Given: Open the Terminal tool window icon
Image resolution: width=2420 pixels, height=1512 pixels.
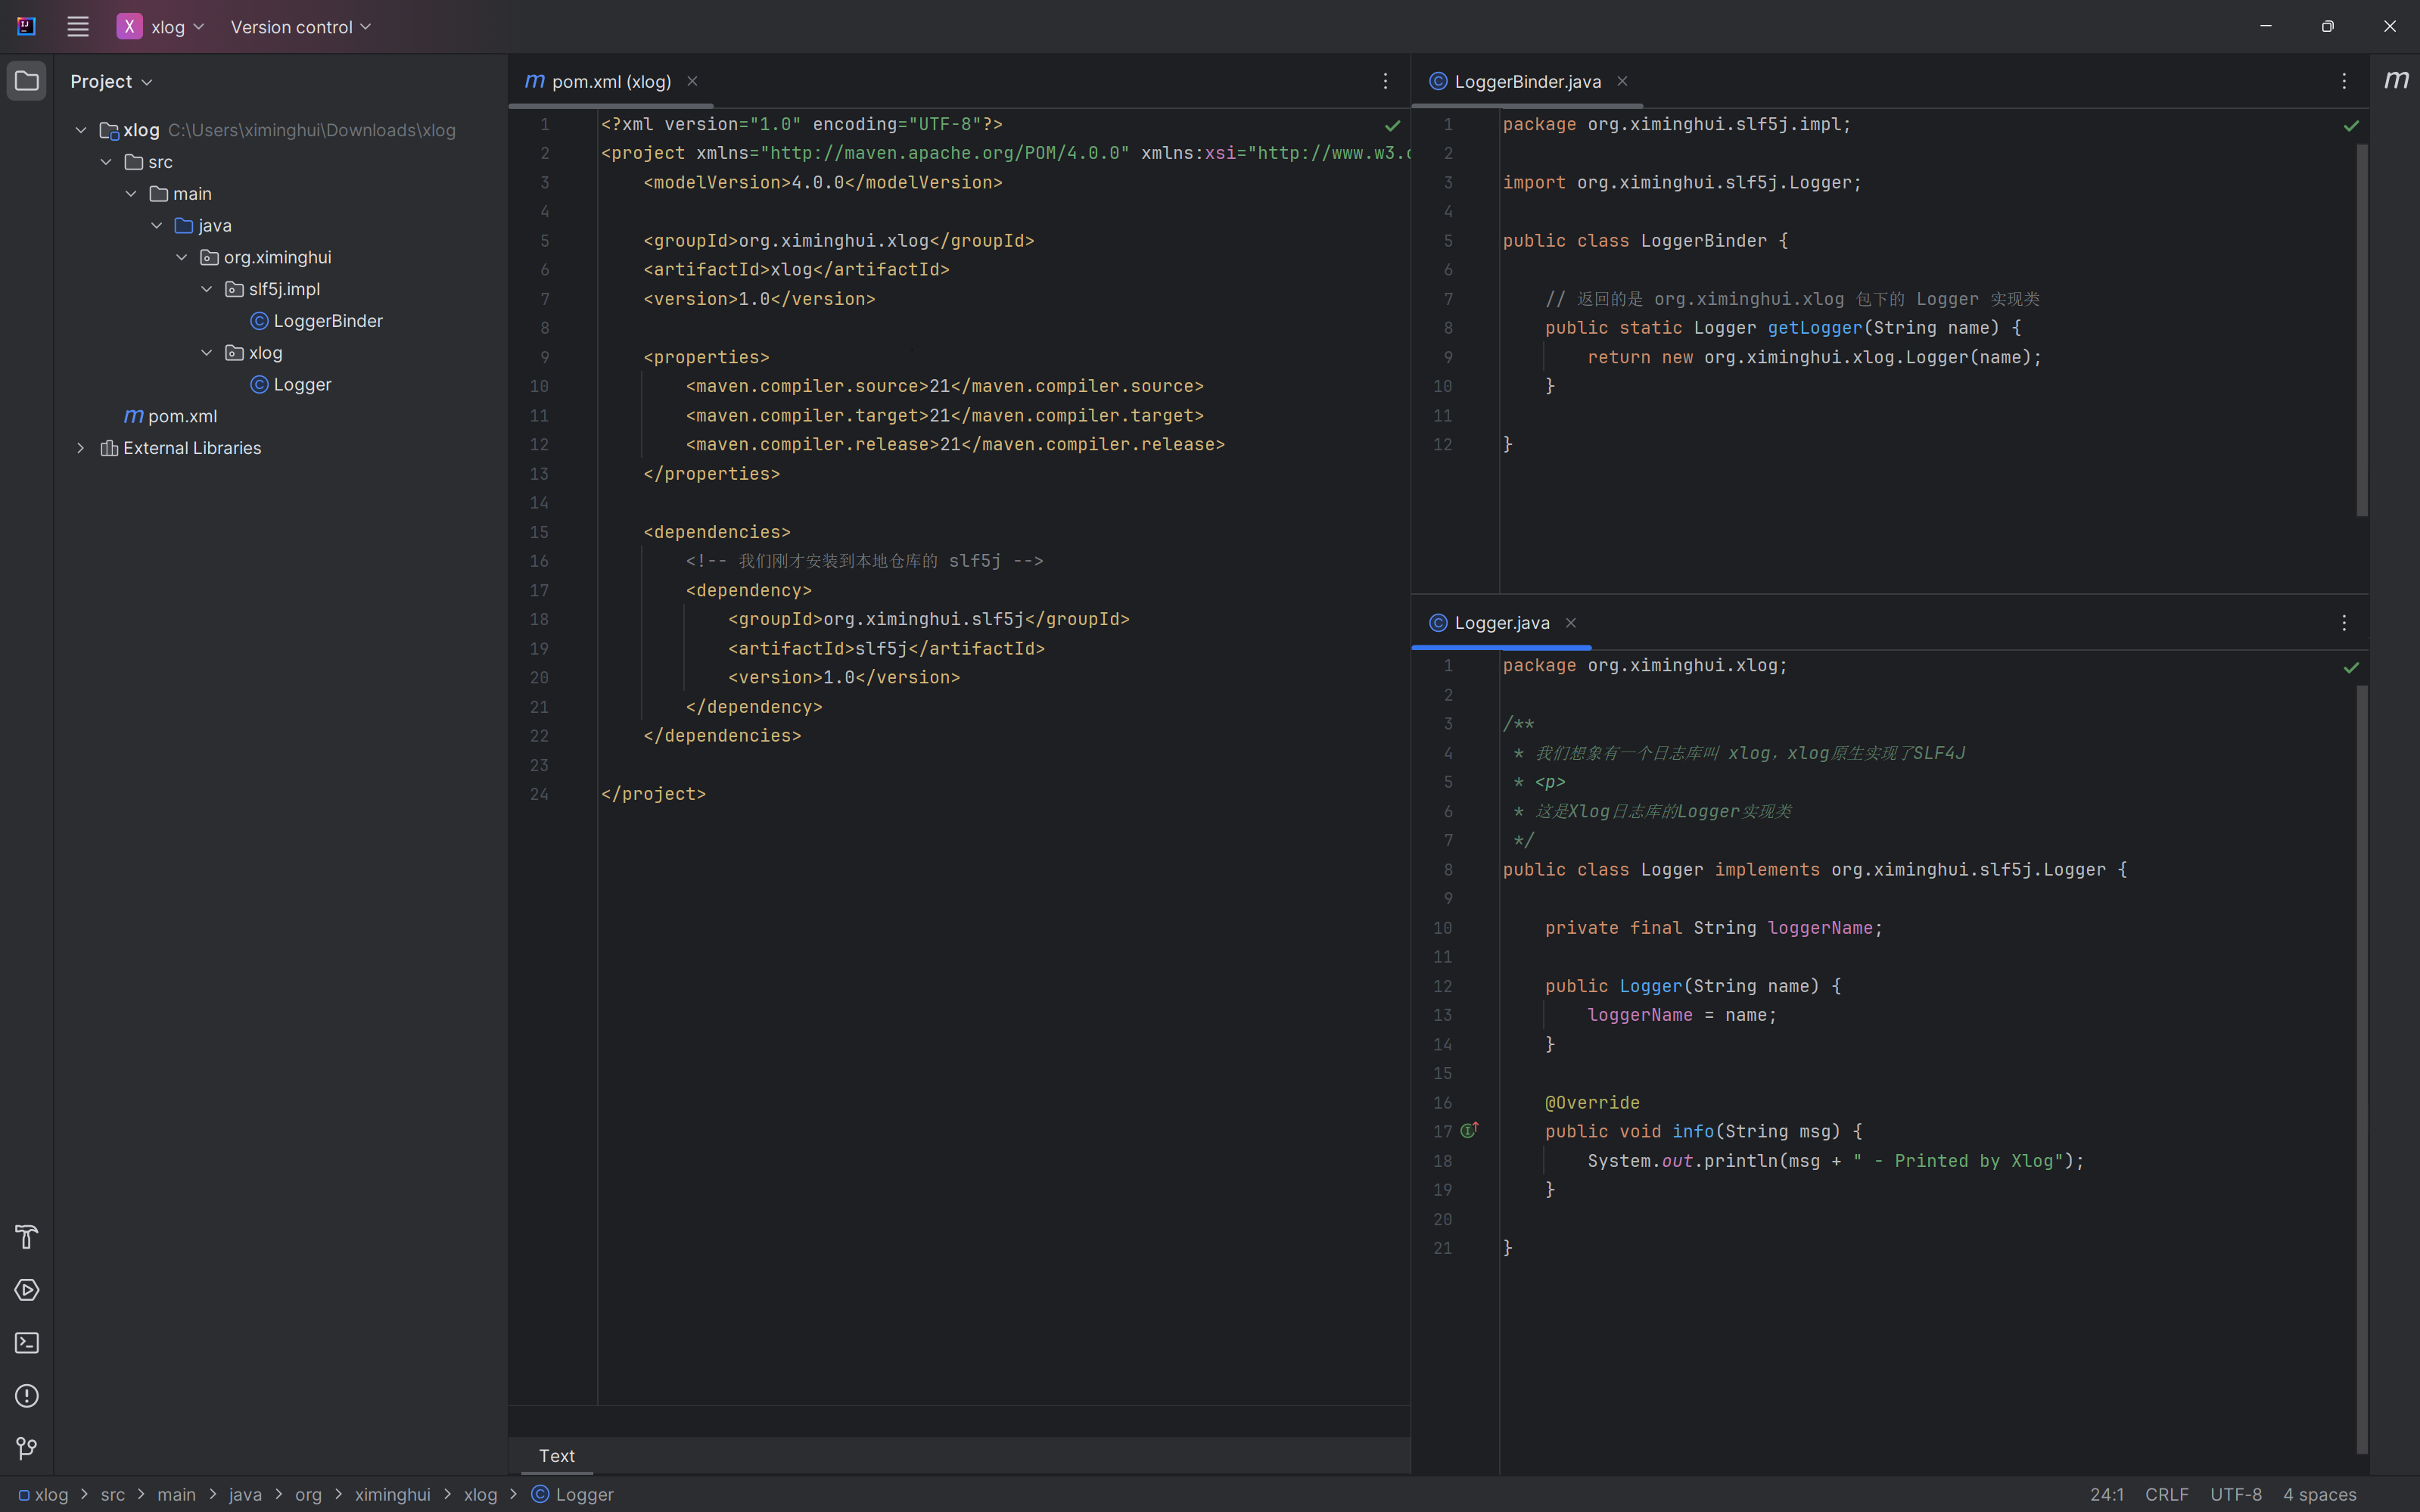Looking at the screenshot, I should 27,1343.
